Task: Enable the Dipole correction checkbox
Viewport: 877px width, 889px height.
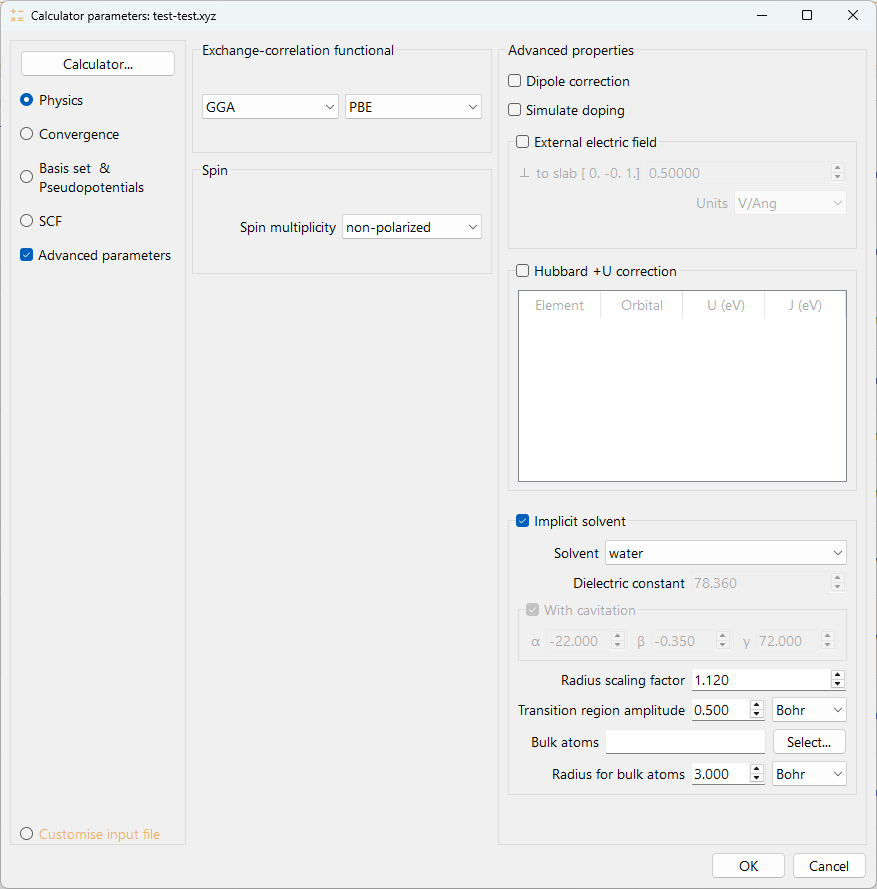Action: click(515, 81)
